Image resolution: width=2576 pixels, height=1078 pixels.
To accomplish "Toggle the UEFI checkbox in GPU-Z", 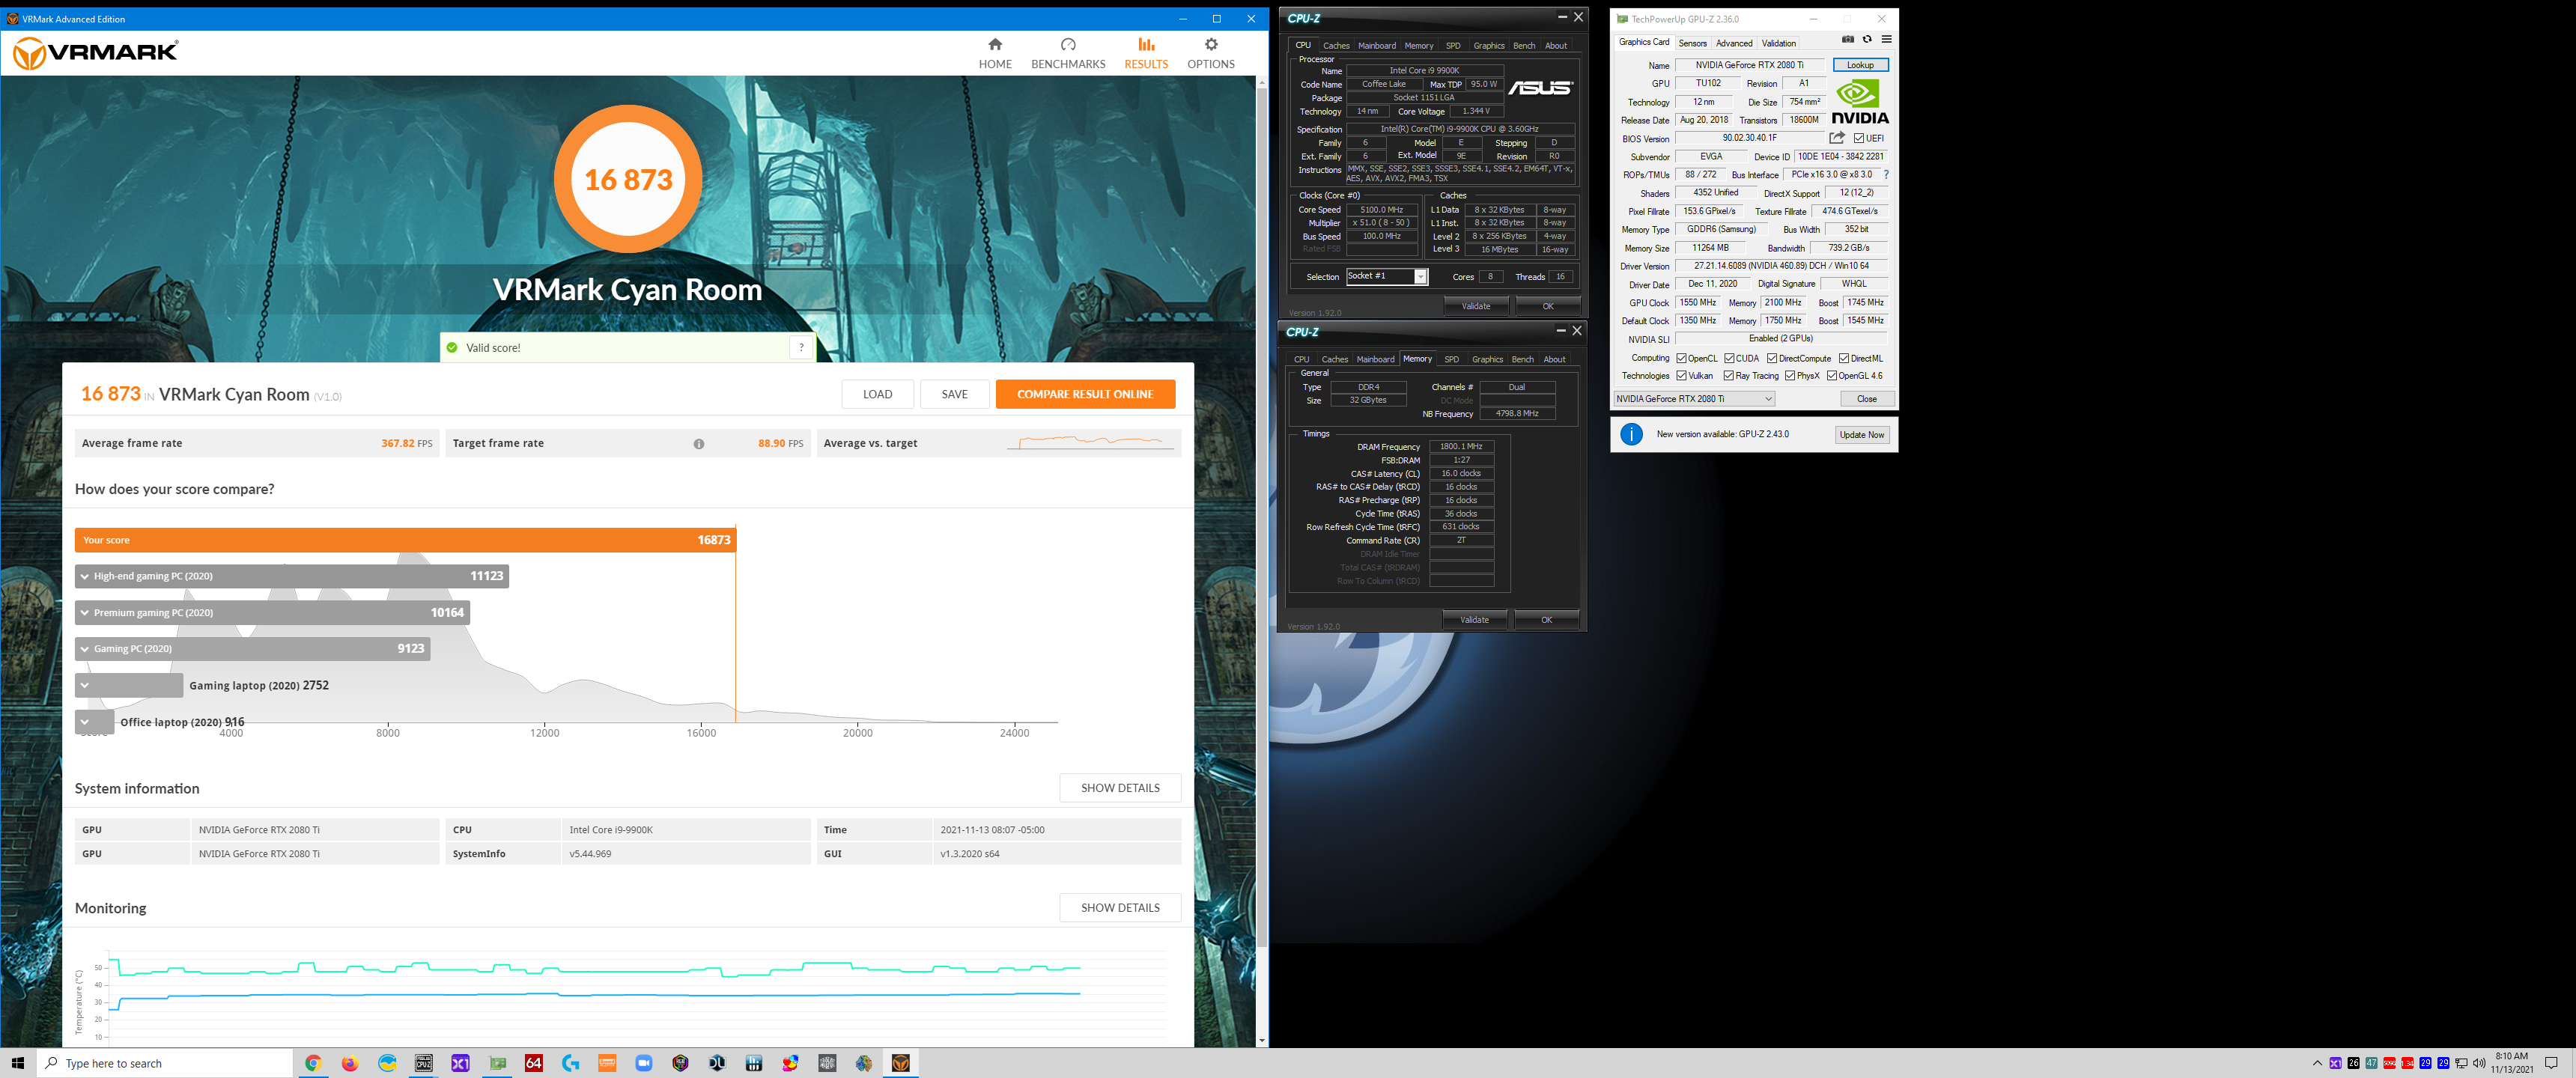I will (x=1859, y=138).
